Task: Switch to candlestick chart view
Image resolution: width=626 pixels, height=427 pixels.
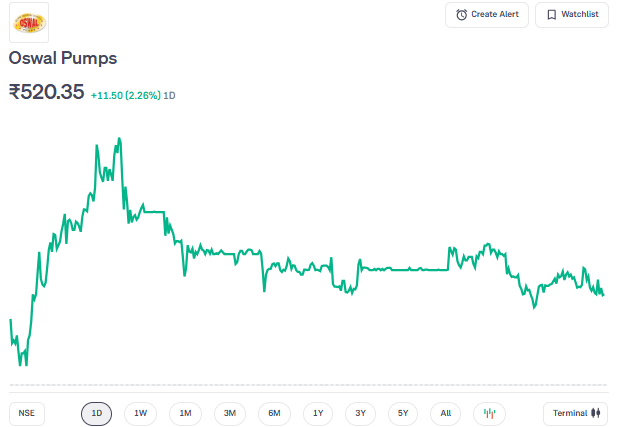Action: coord(489,413)
